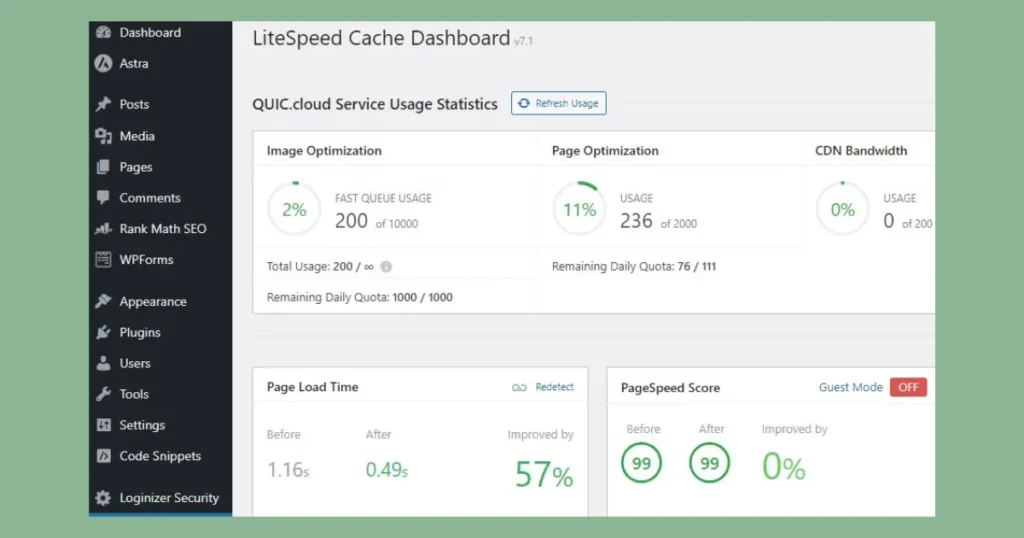
Task: Click the CDN Bandwidth card heading
Action: click(861, 151)
